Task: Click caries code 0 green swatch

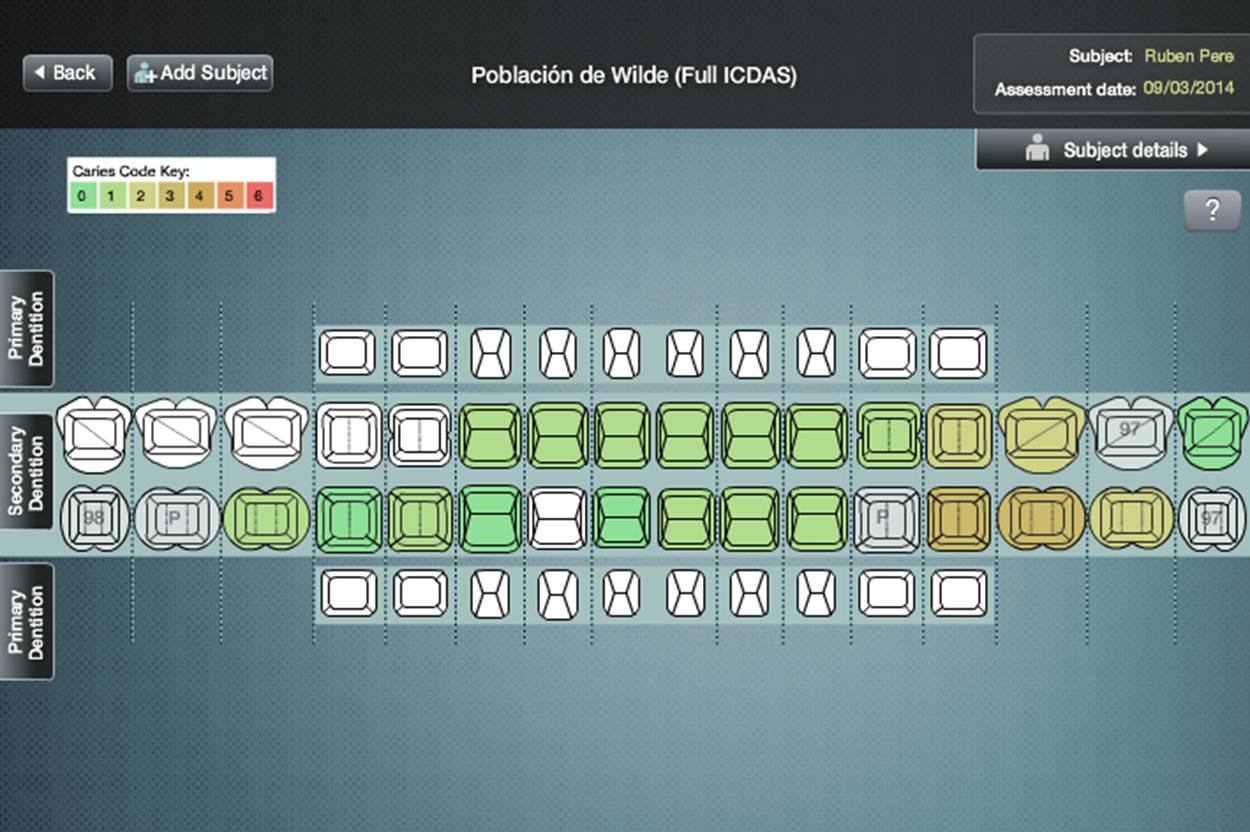Action: [82, 196]
